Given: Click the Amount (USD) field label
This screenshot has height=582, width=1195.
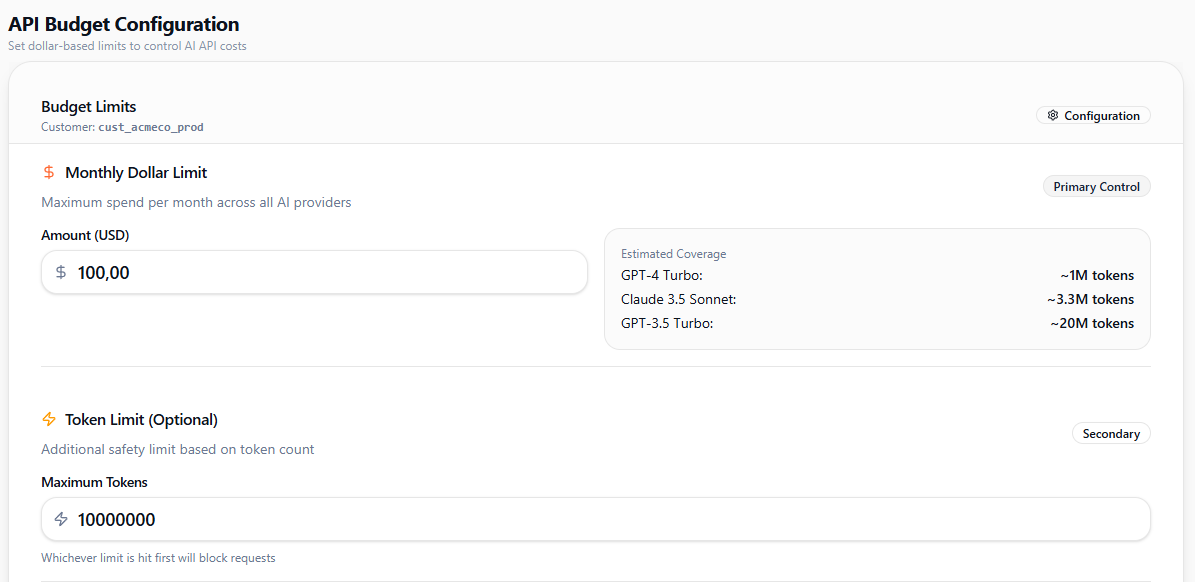Looking at the screenshot, I should coord(85,236).
